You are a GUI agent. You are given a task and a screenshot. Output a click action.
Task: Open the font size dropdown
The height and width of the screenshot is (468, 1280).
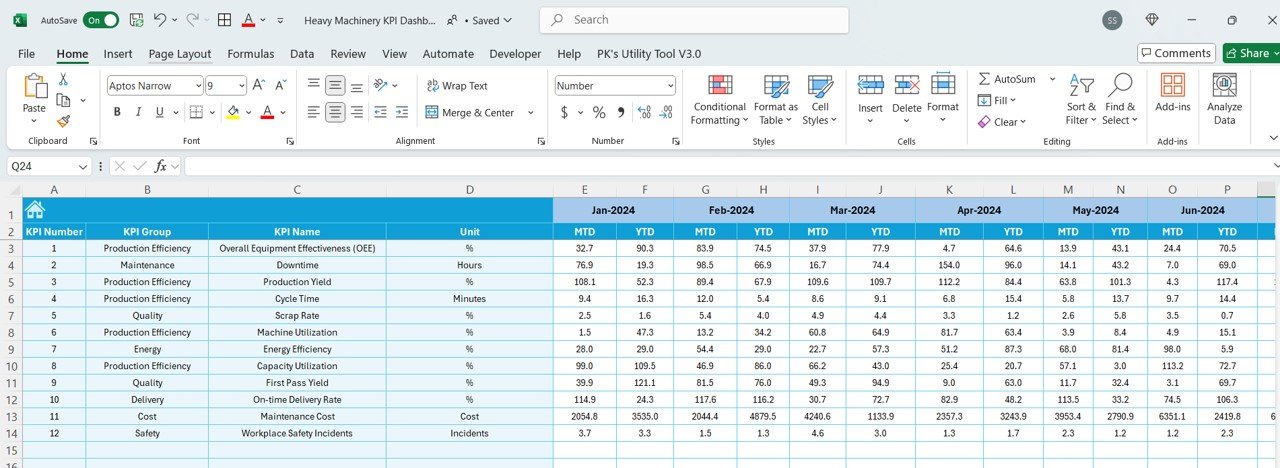(240, 86)
